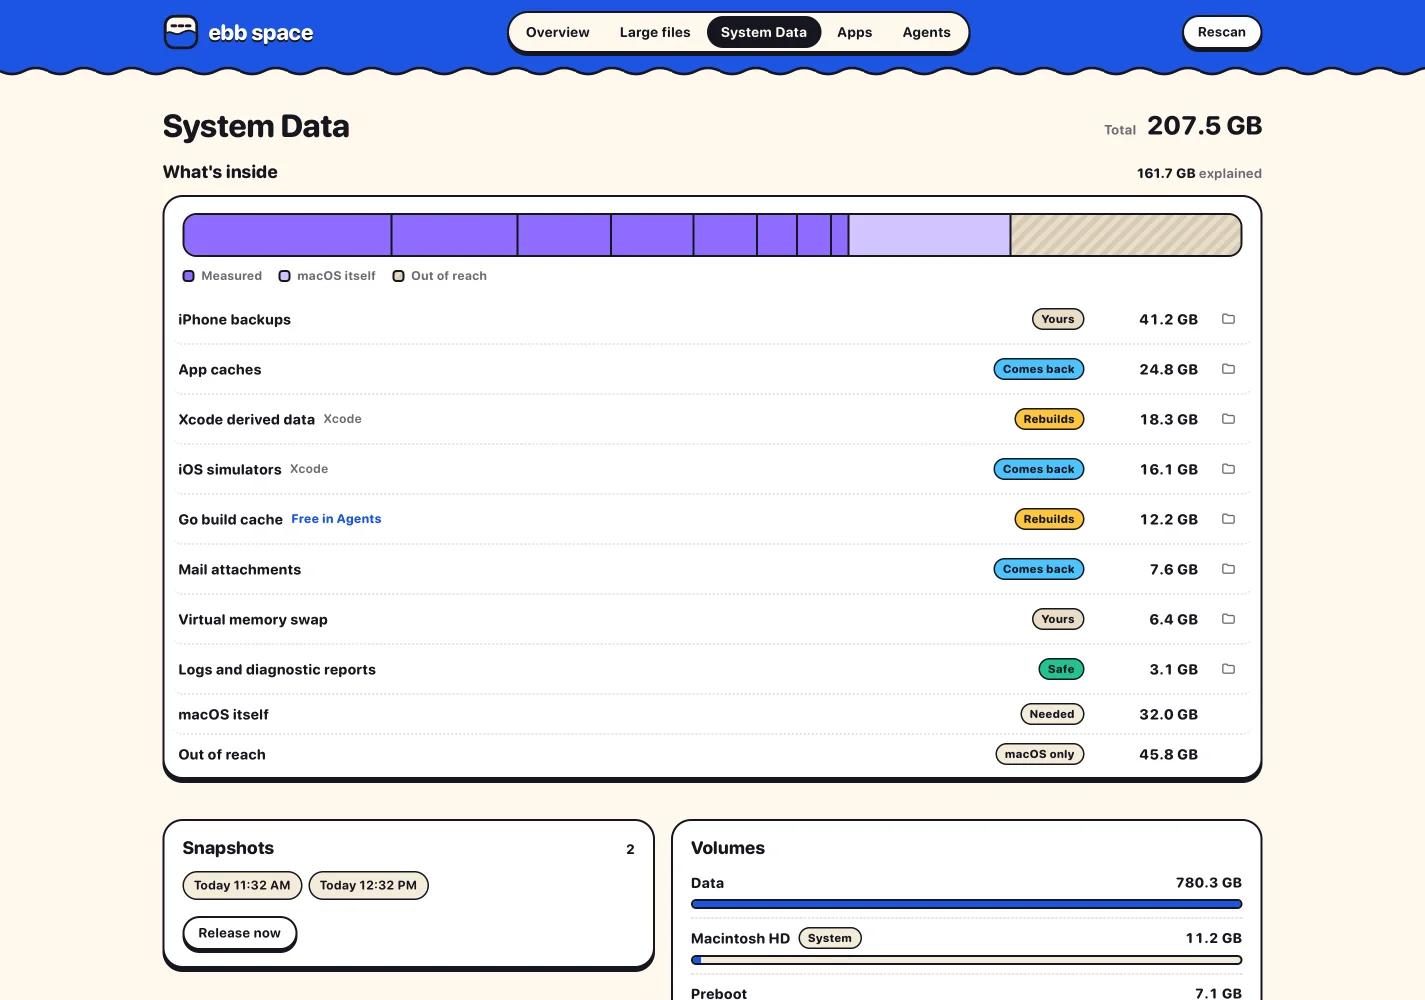Click the Comes back badge on App caches
This screenshot has width=1425, height=1000.
pyautogui.click(x=1039, y=369)
